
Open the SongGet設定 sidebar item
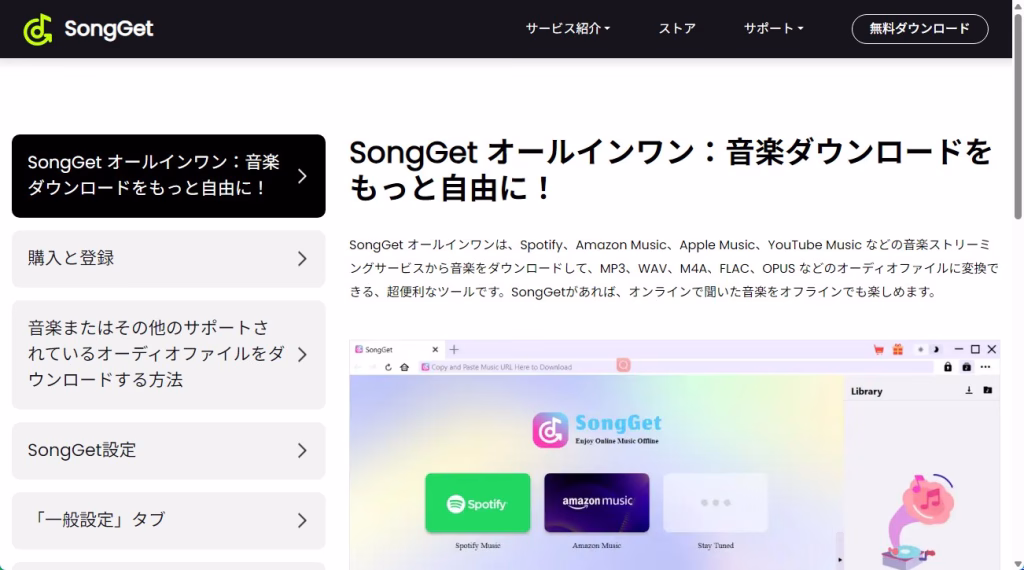tap(168, 451)
